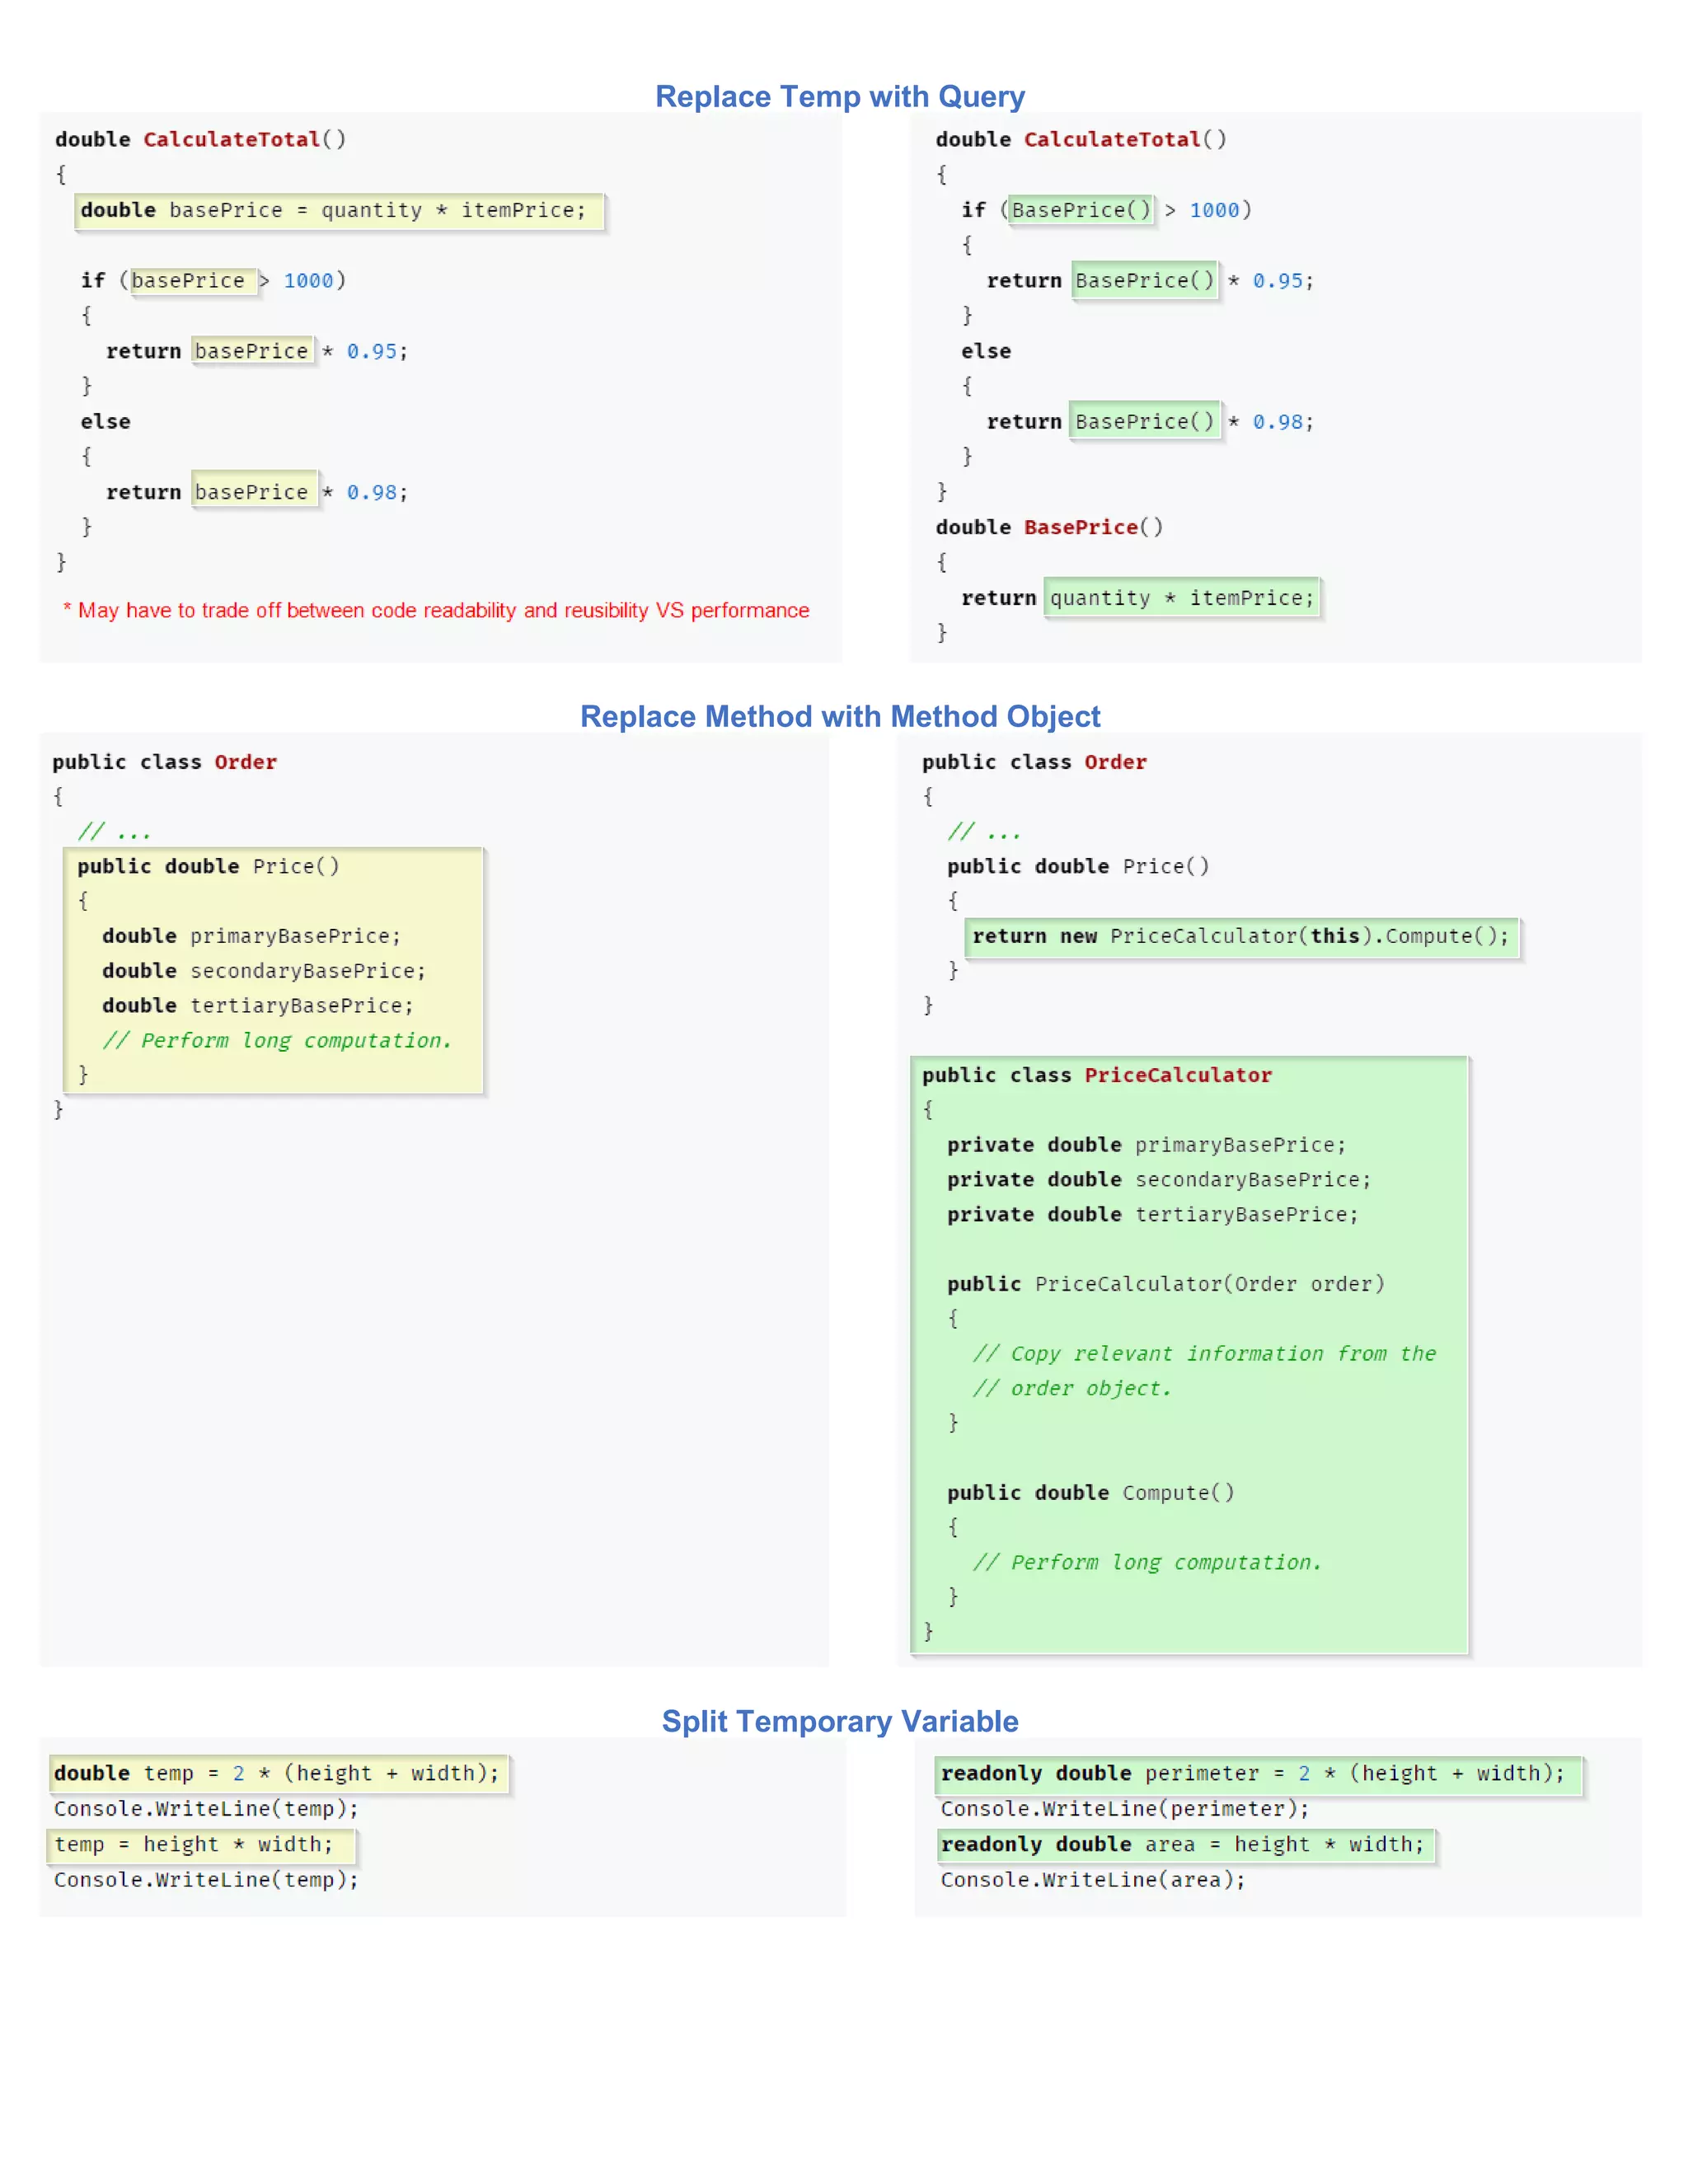Click 'private double secondaryBasePrice;' line

[x=1159, y=1180]
